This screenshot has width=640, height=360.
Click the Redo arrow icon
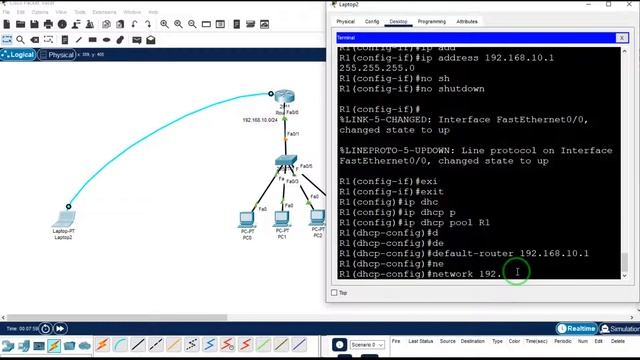click(148, 24)
